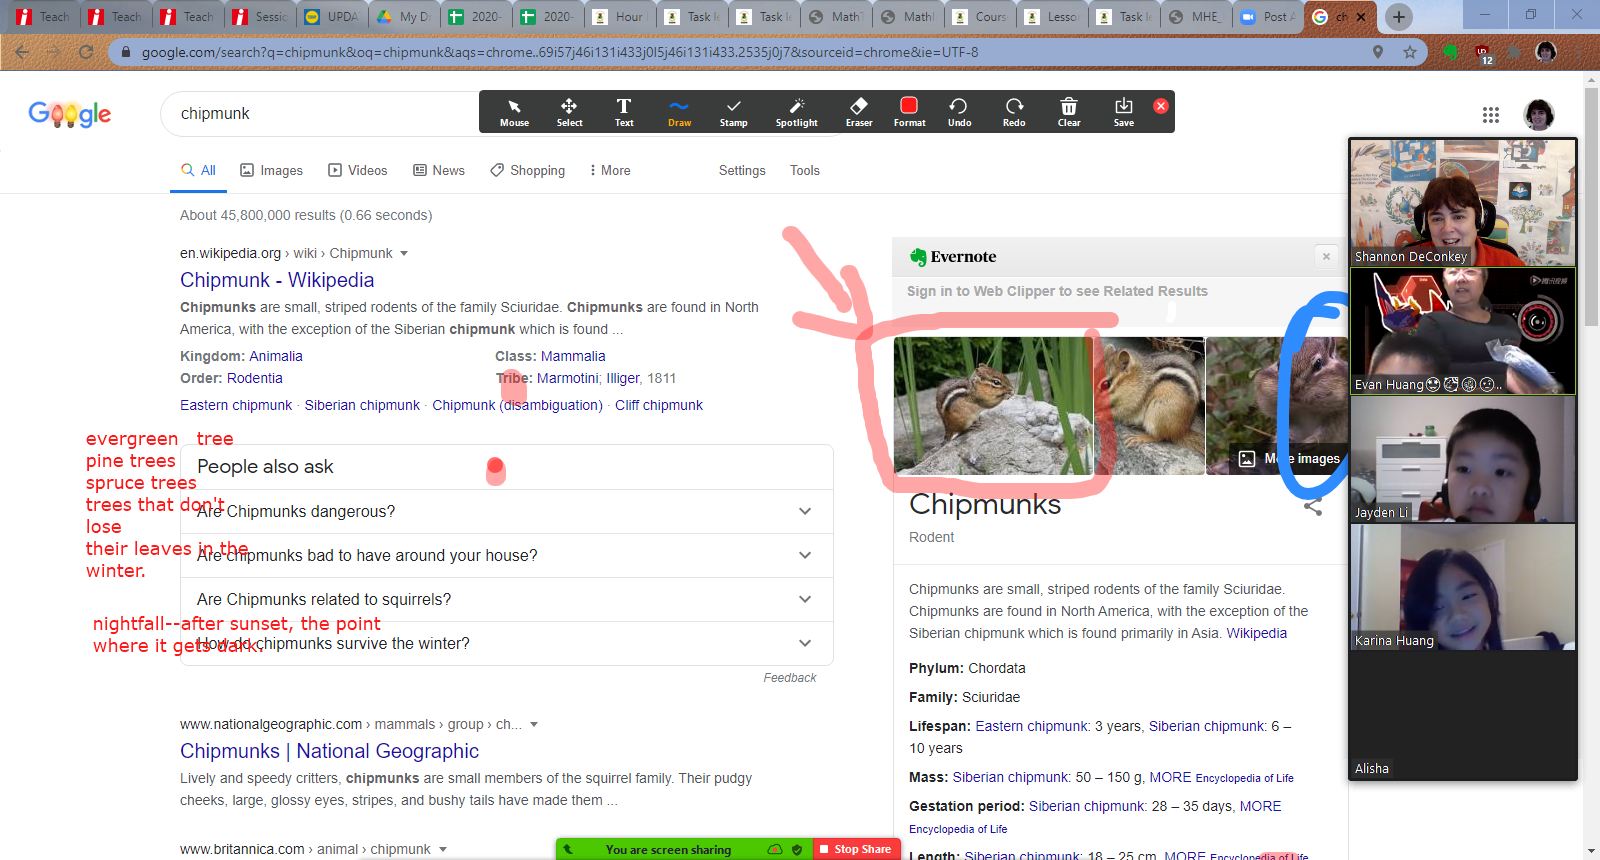The height and width of the screenshot is (860, 1600).
Task: Expand 'survive the winter' question
Action: tap(506, 643)
